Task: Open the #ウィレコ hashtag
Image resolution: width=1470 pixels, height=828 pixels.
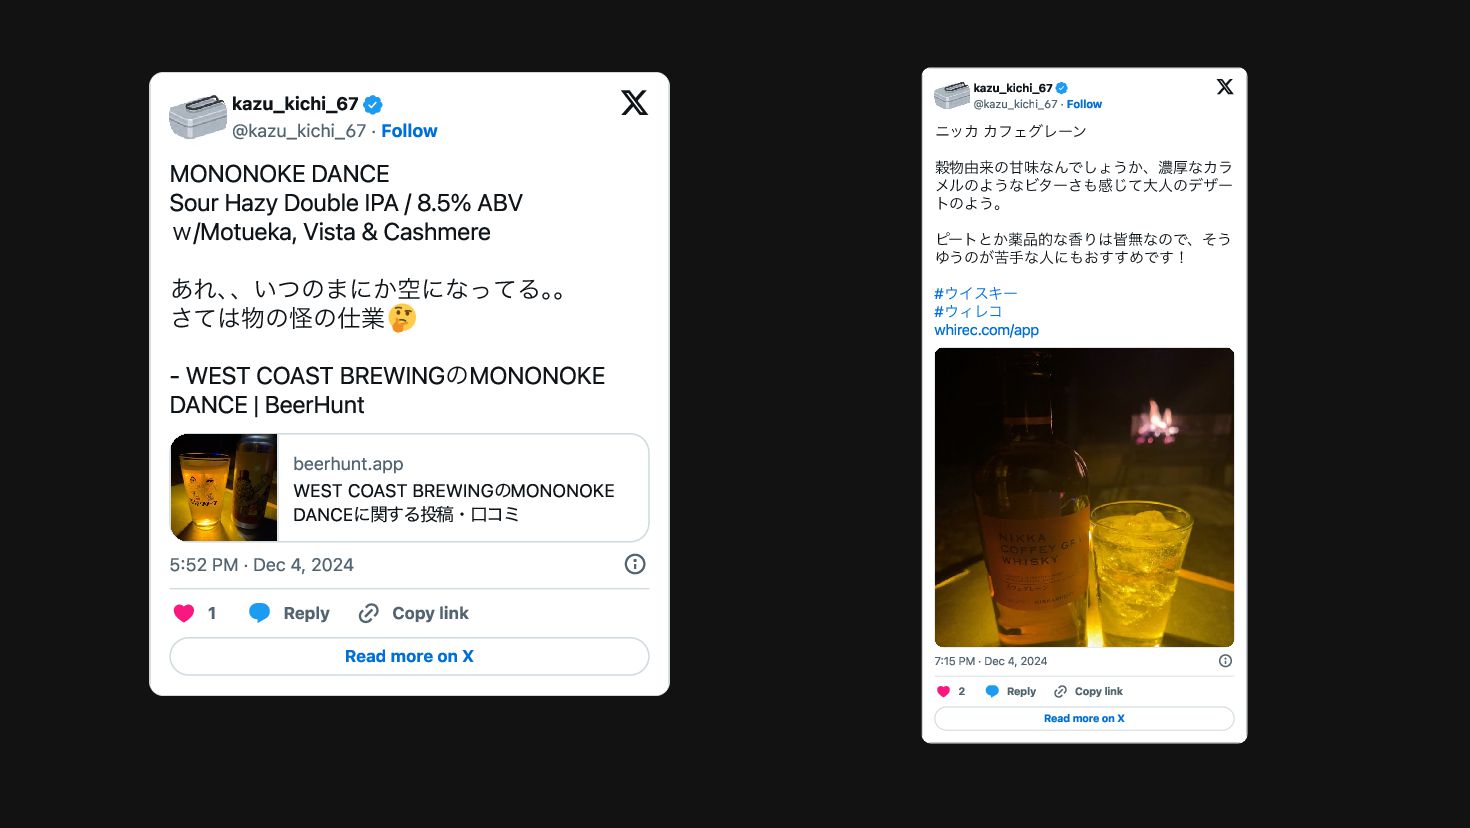Action: coord(968,311)
